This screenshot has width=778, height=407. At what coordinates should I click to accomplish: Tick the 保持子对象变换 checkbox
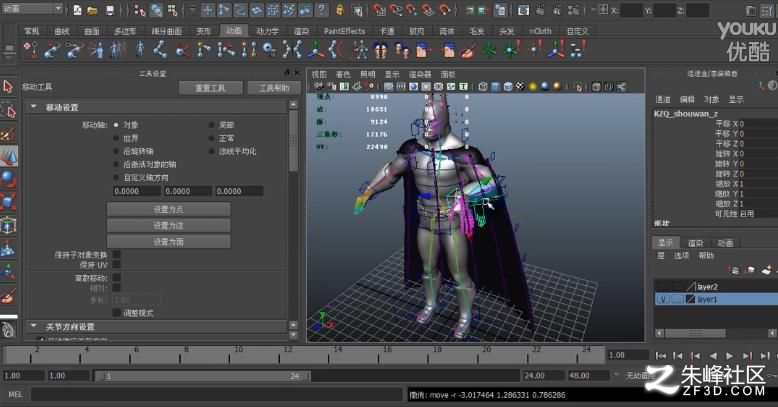pyautogui.click(x=117, y=255)
